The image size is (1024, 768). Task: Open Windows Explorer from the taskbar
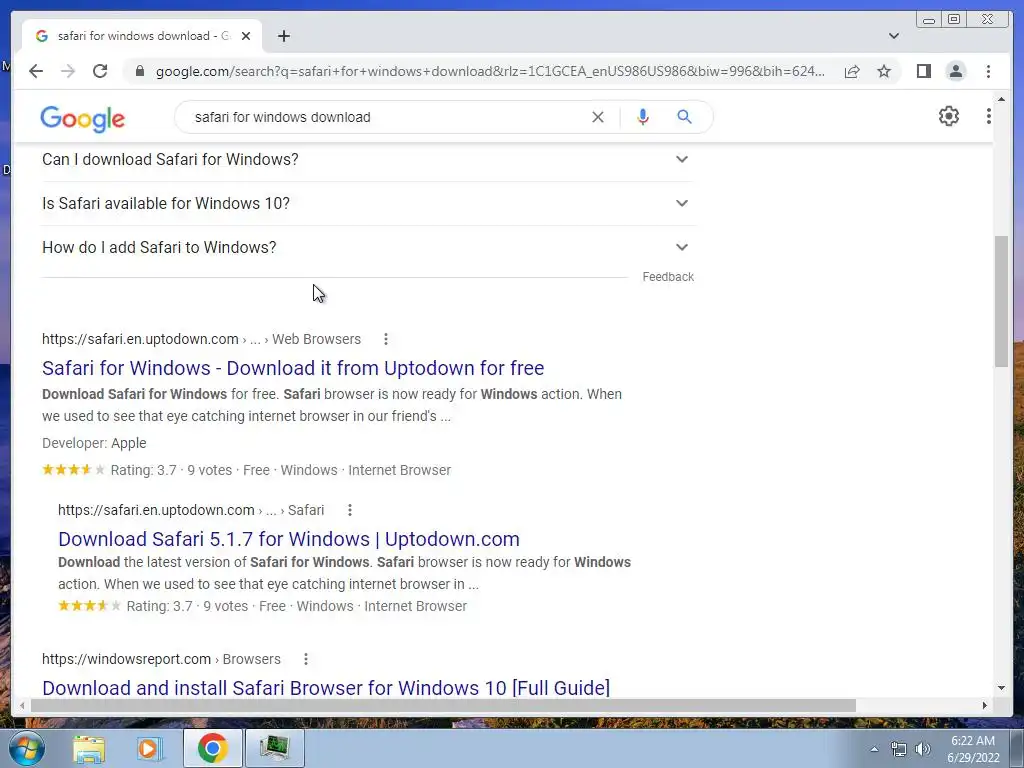point(89,748)
